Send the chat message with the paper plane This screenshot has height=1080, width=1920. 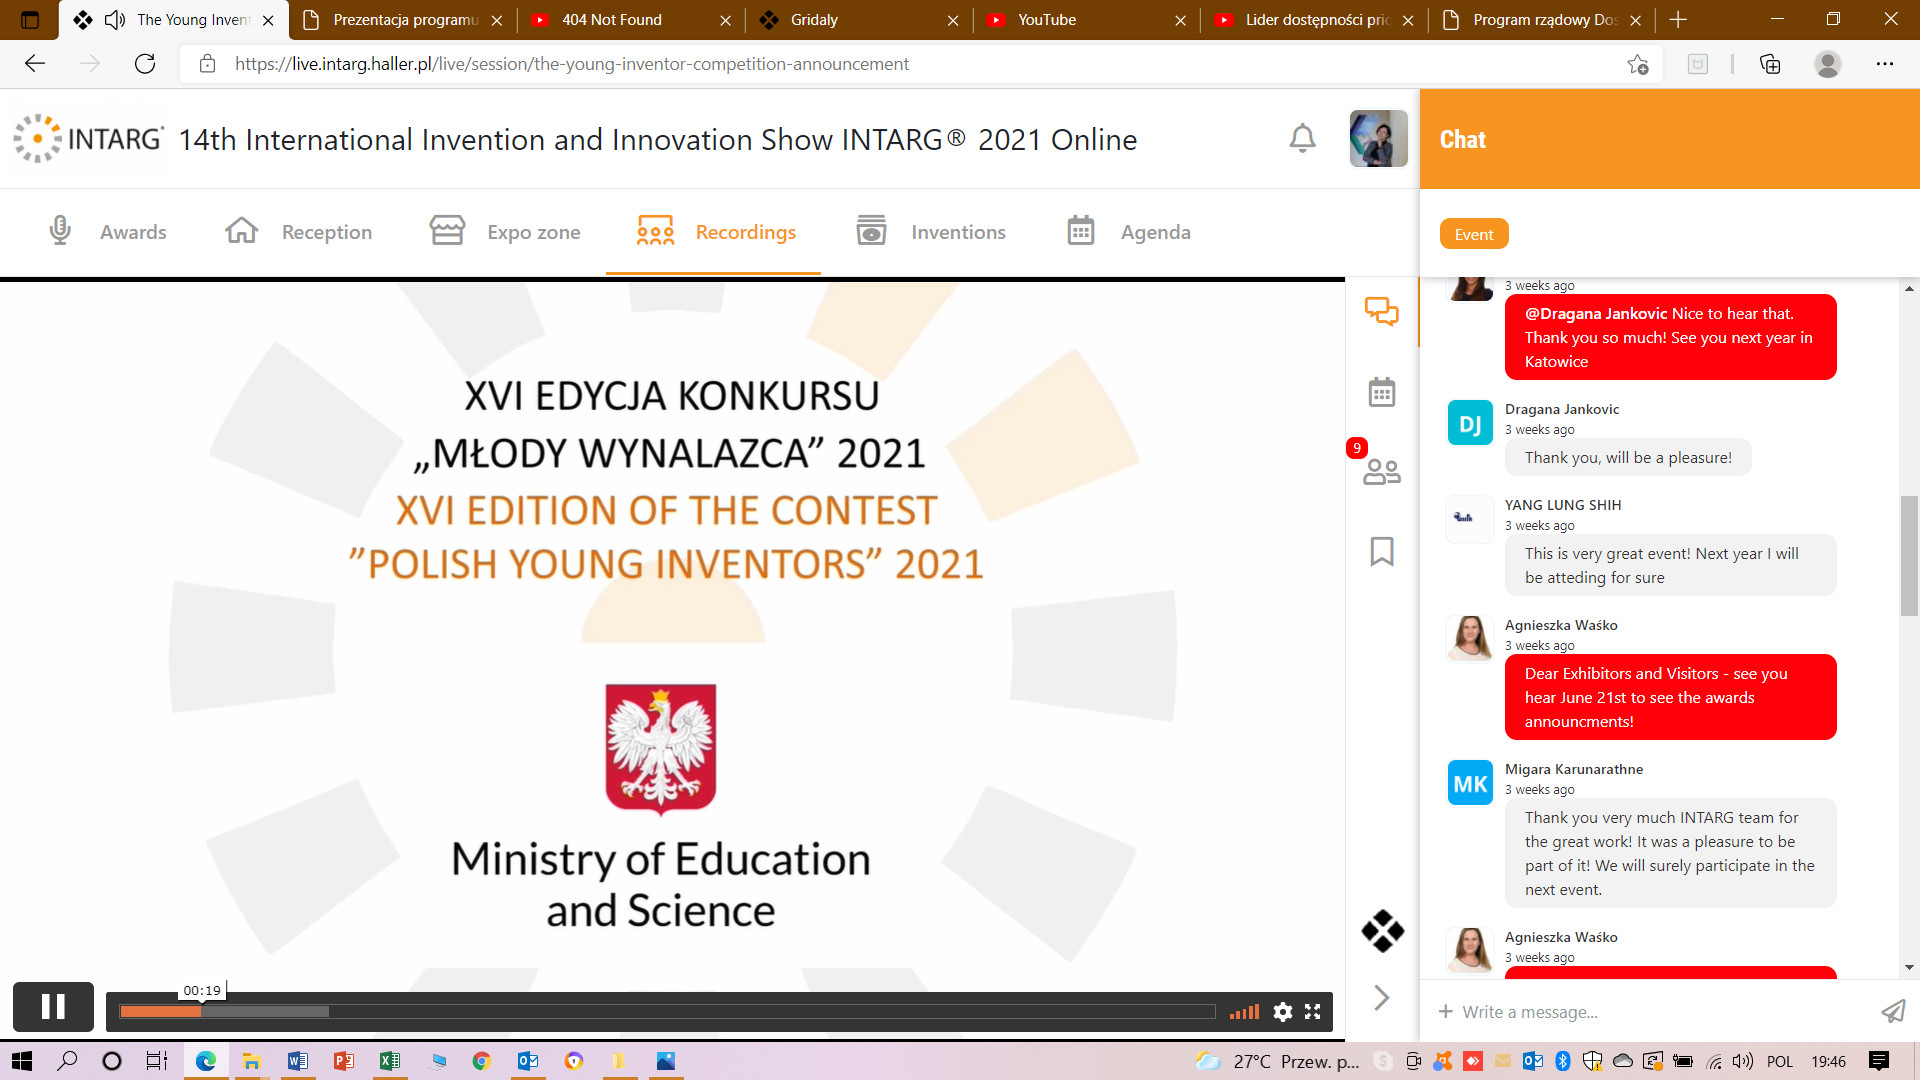point(1893,1012)
